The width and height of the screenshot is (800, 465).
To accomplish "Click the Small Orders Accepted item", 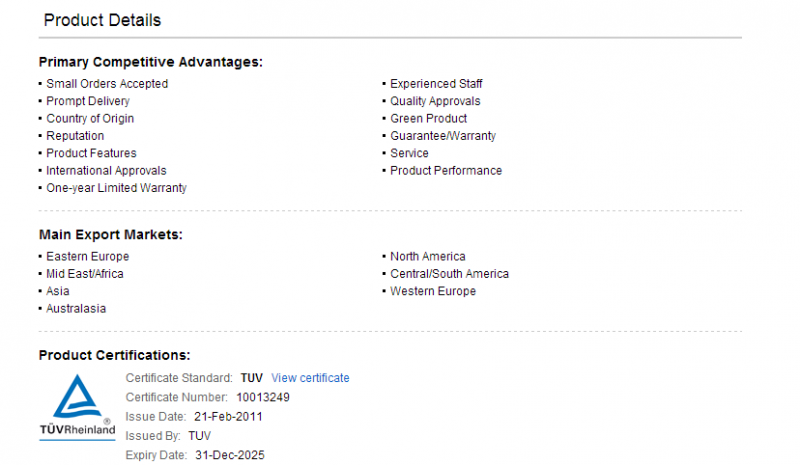I will (x=107, y=84).
